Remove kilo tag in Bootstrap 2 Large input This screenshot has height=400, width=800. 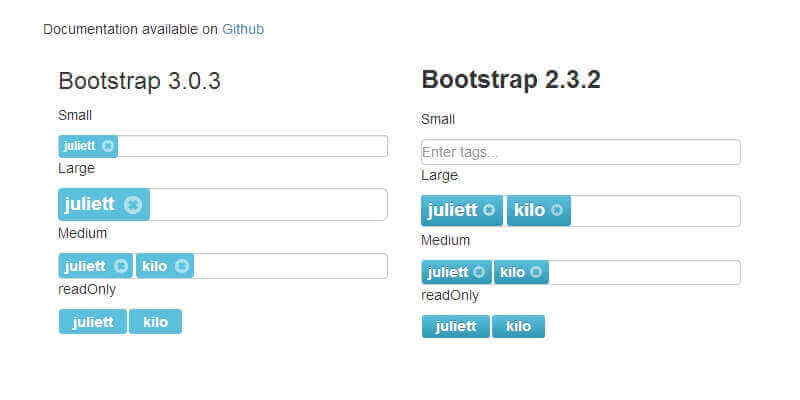[557, 210]
